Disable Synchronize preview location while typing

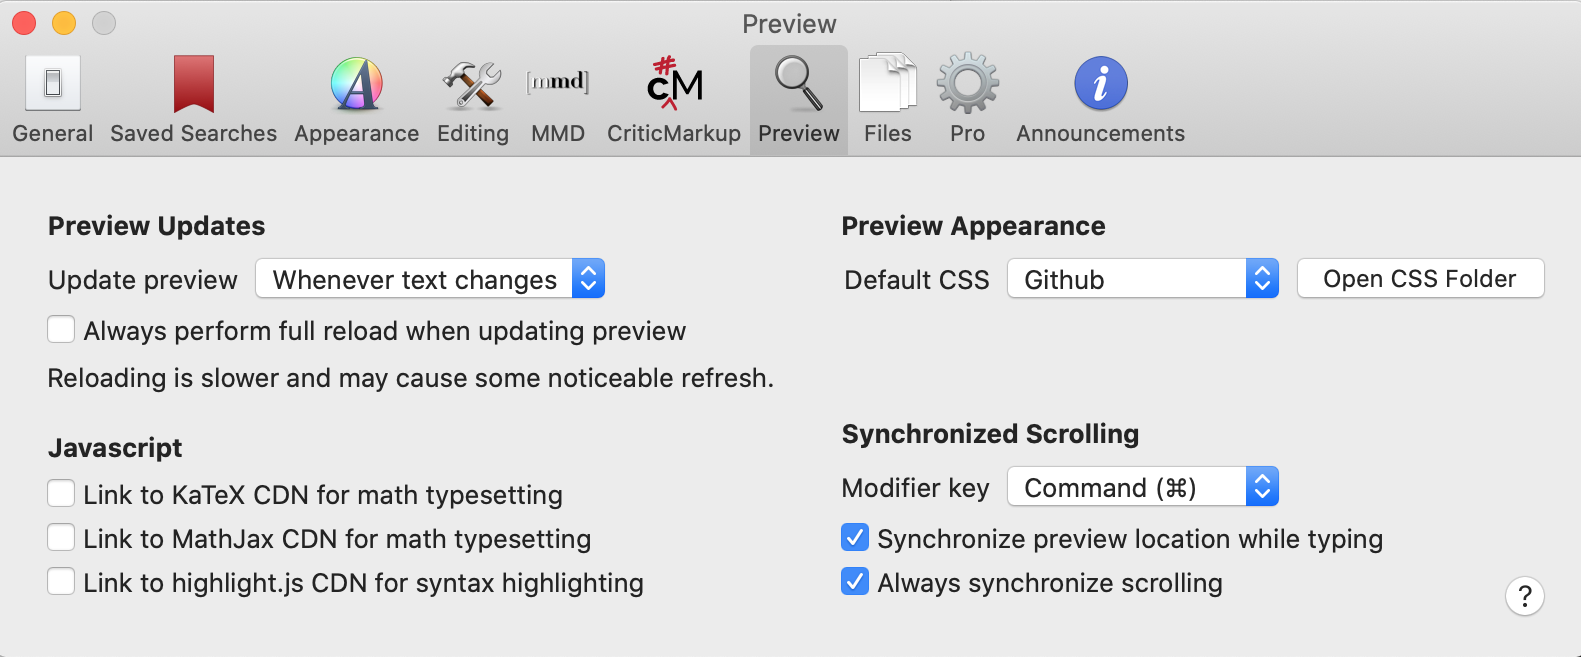(x=855, y=538)
